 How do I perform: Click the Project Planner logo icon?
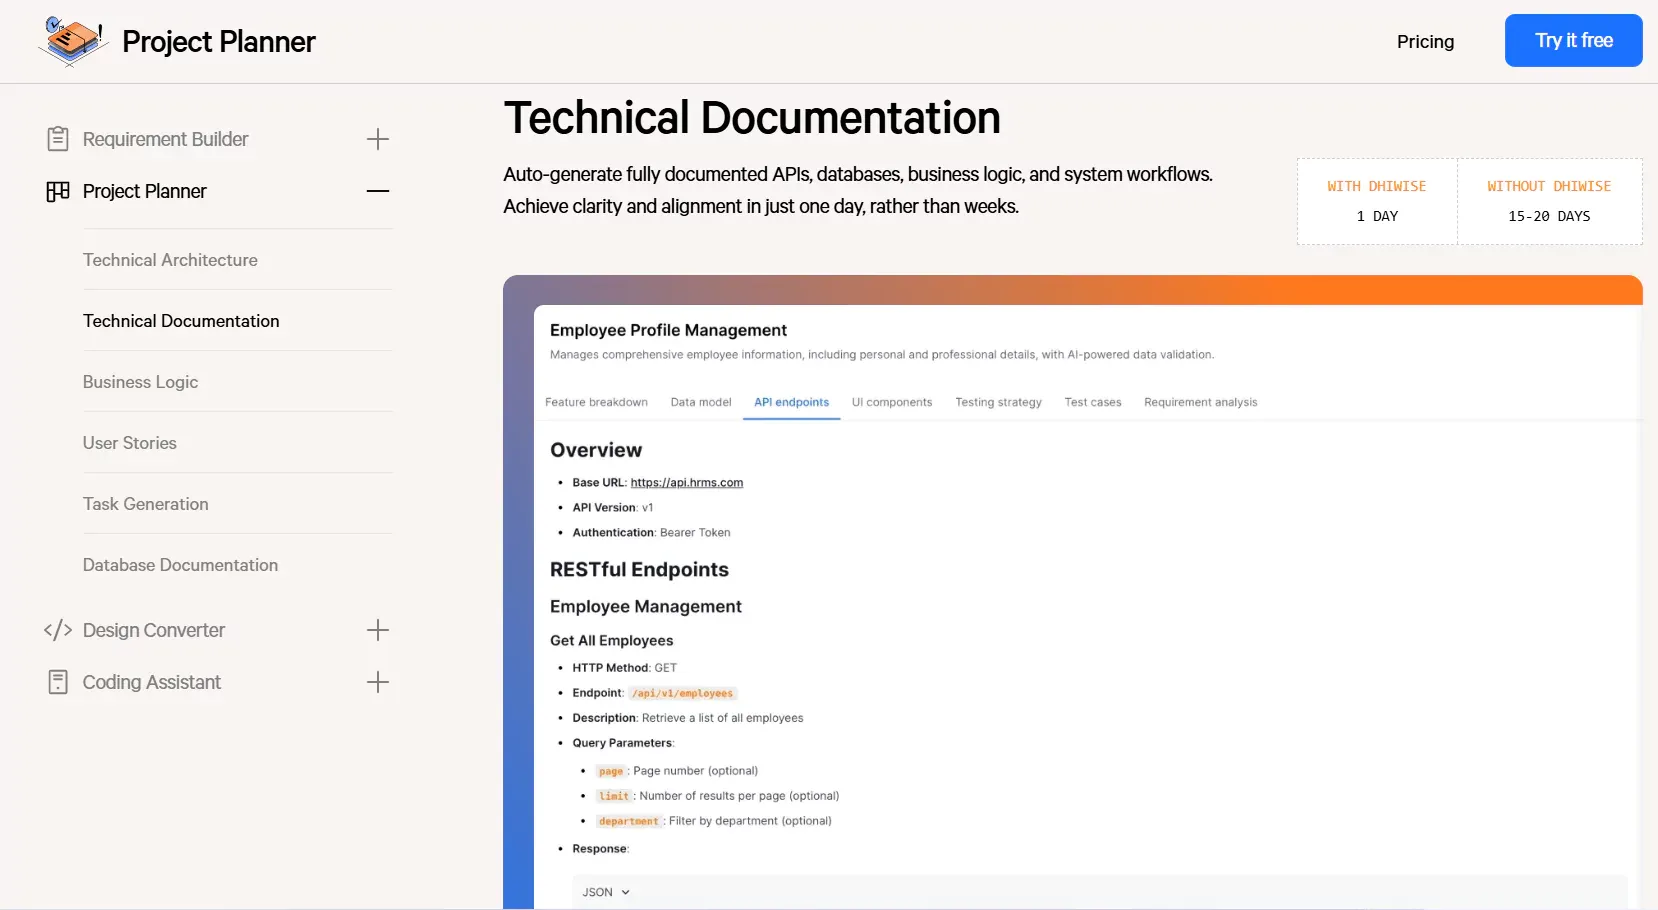73,41
